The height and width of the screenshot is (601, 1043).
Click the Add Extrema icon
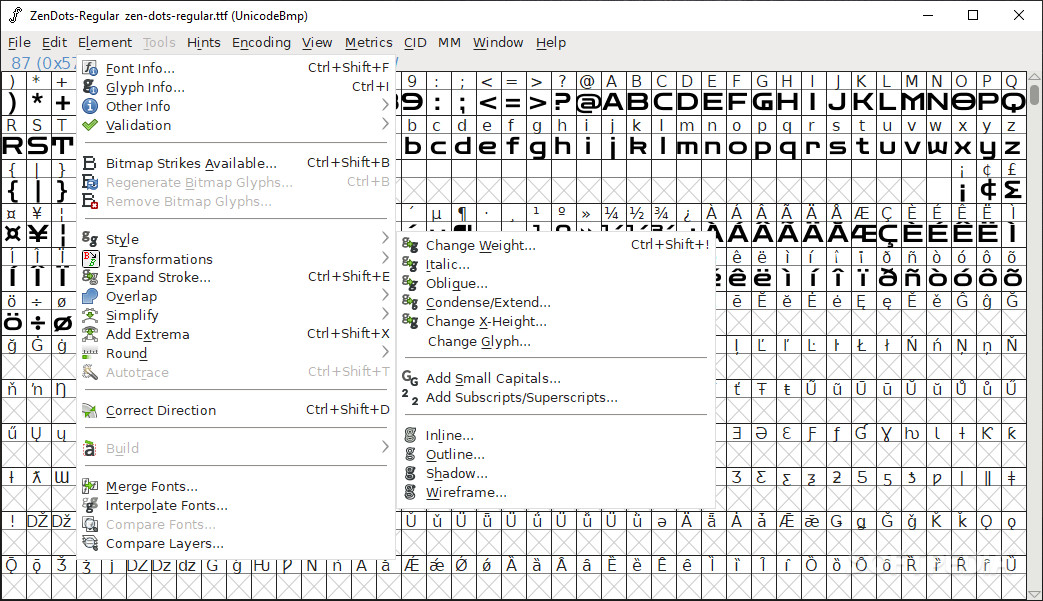(90, 334)
